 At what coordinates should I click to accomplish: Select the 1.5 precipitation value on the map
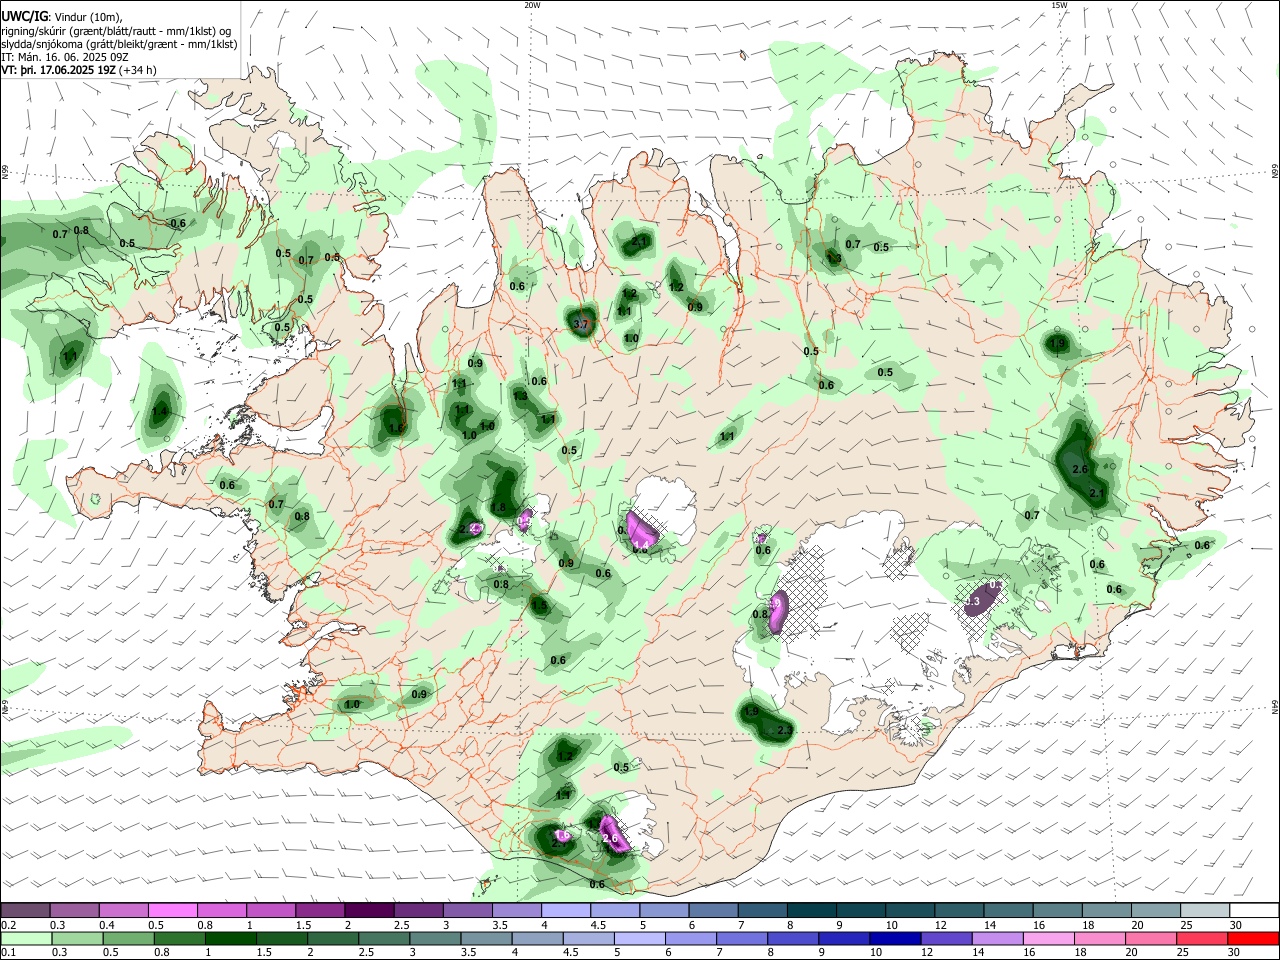(539, 605)
